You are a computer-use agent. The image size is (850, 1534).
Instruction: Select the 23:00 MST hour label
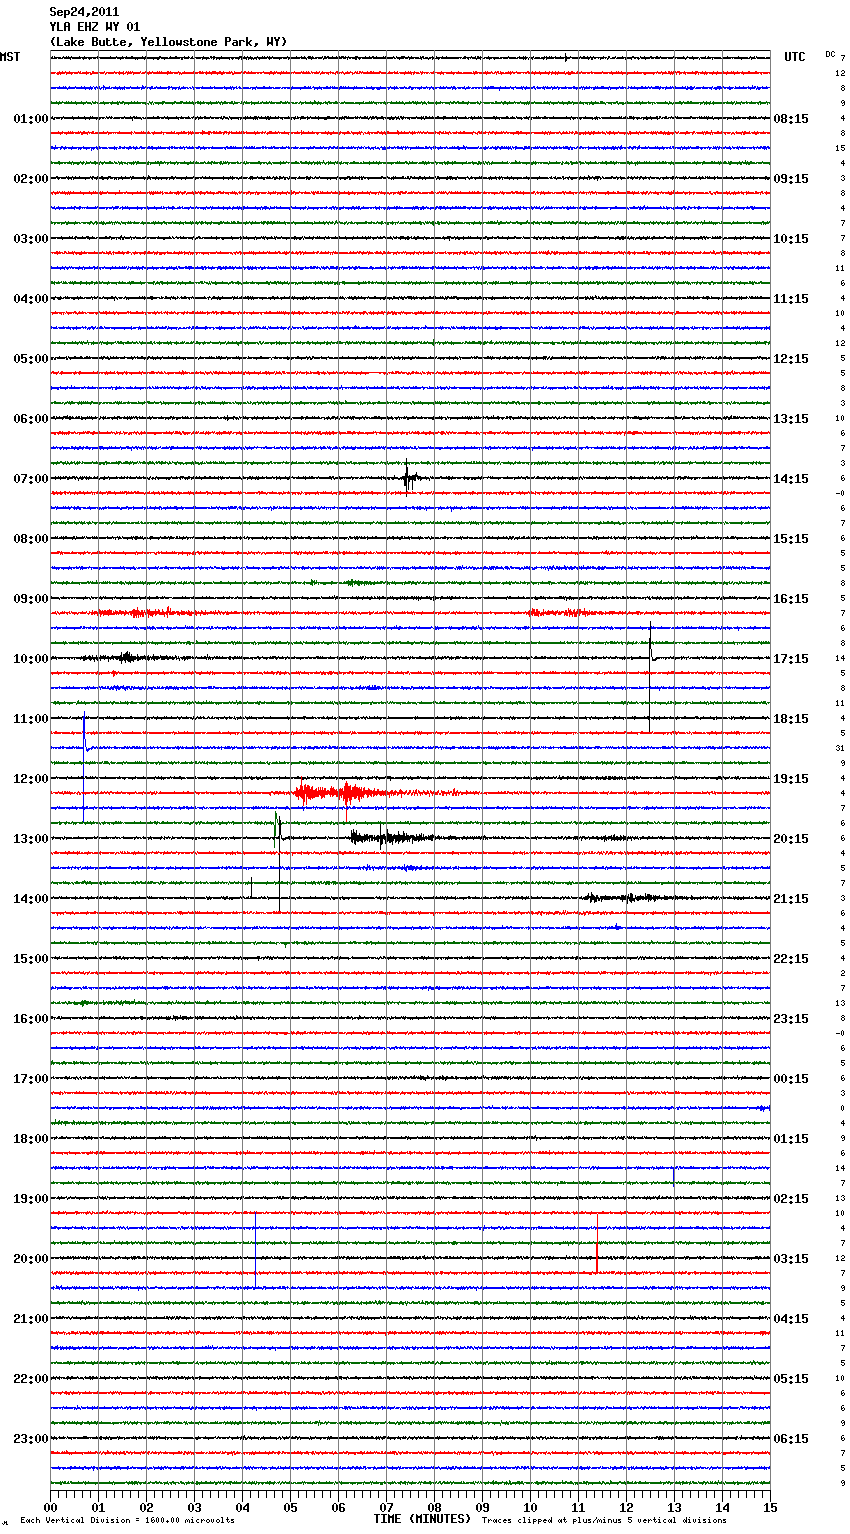[31, 1439]
